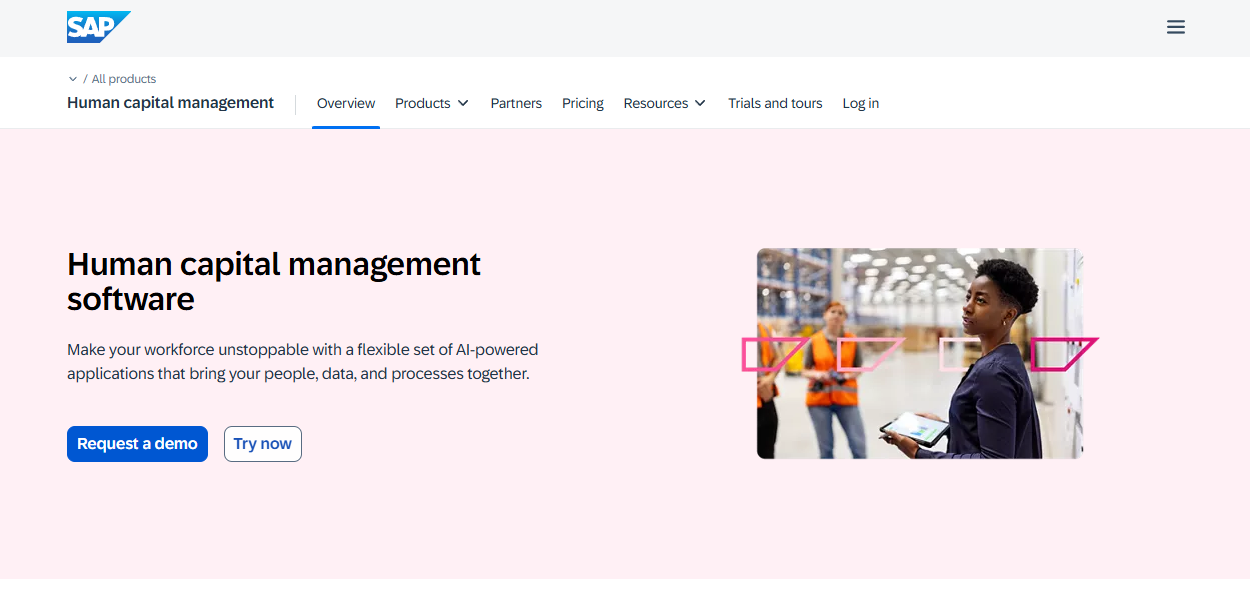The image size is (1250, 608).
Task: Click the Request a demo button
Action: coord(137,443)
